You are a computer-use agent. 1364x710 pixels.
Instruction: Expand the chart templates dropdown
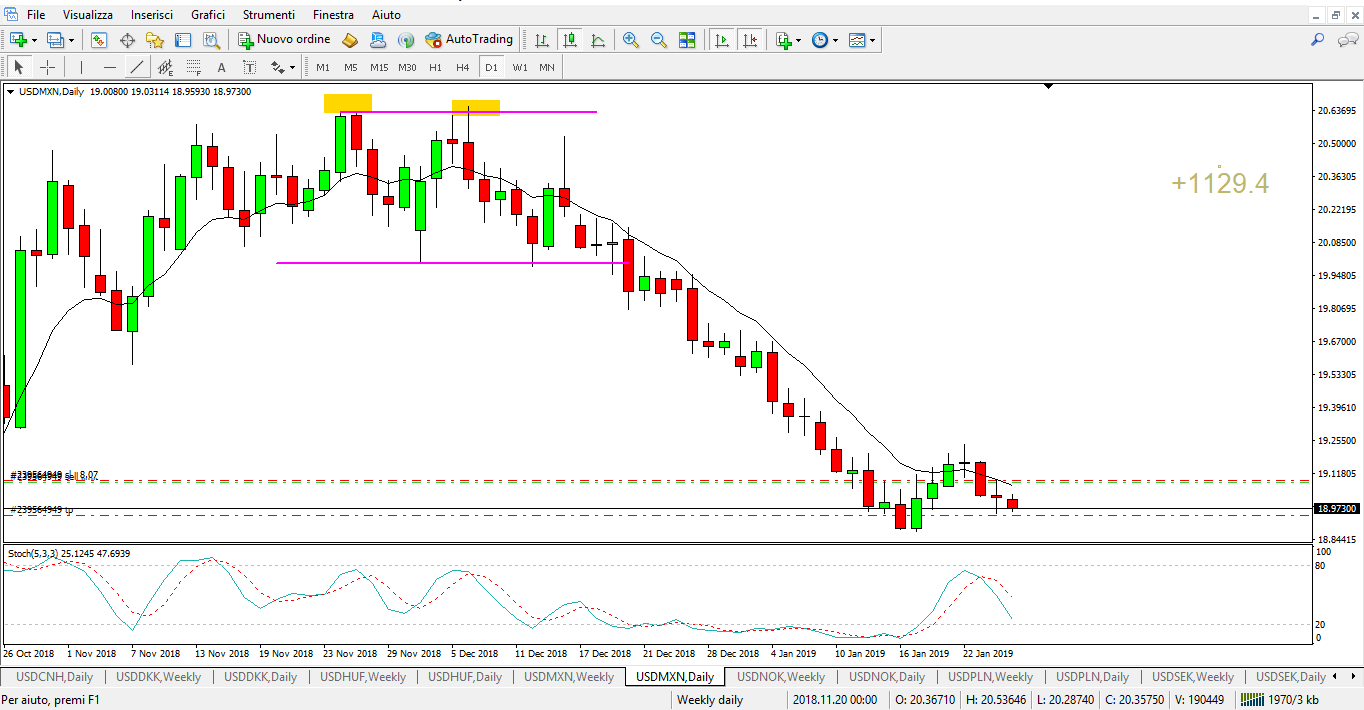pyautogui.click(x=873, y=41)
